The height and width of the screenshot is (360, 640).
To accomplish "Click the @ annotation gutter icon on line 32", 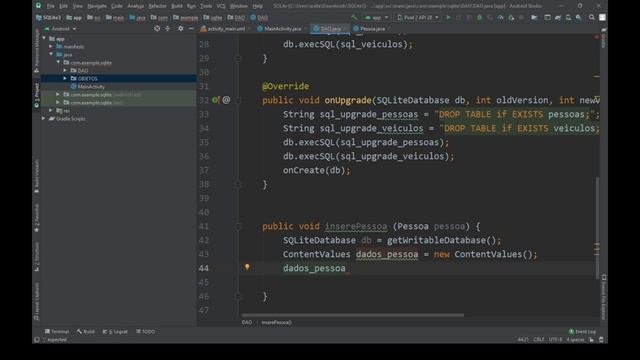I will point(227,100).
